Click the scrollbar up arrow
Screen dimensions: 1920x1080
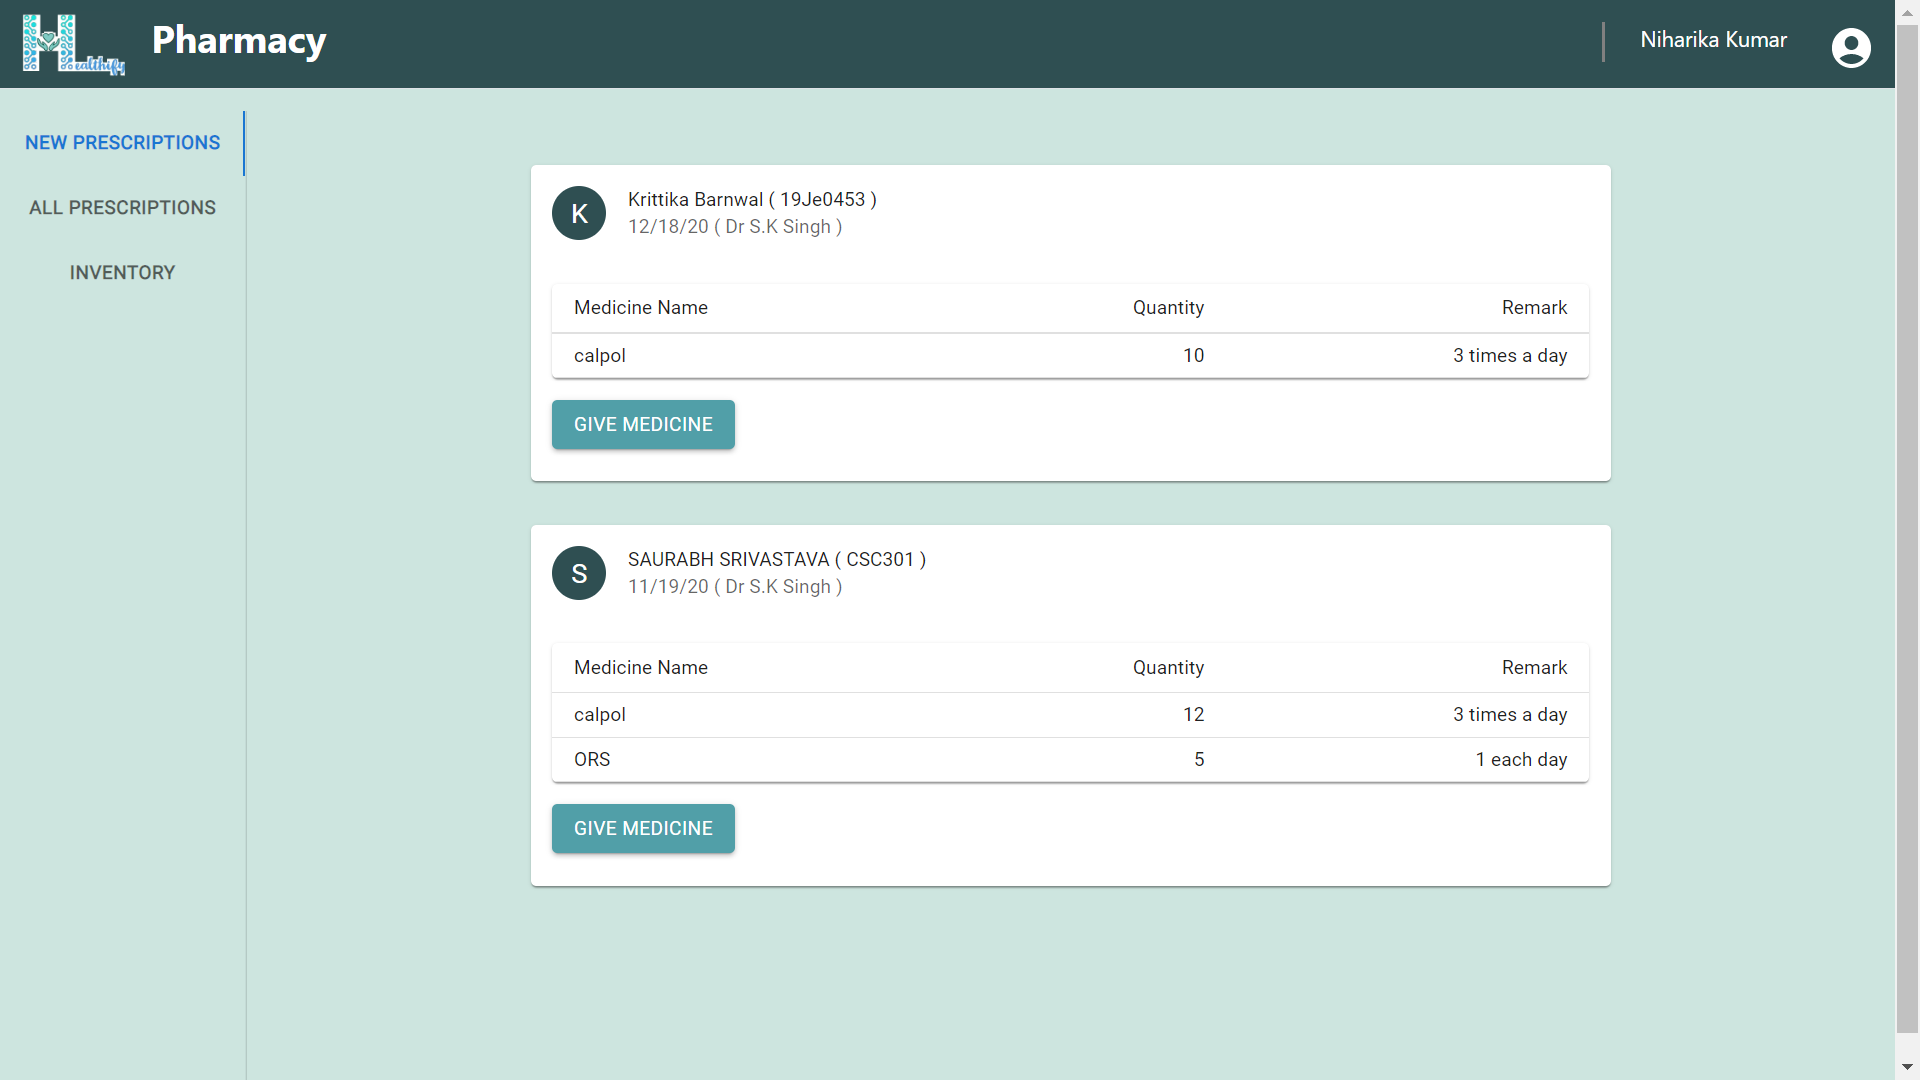tap(1907, 12)
